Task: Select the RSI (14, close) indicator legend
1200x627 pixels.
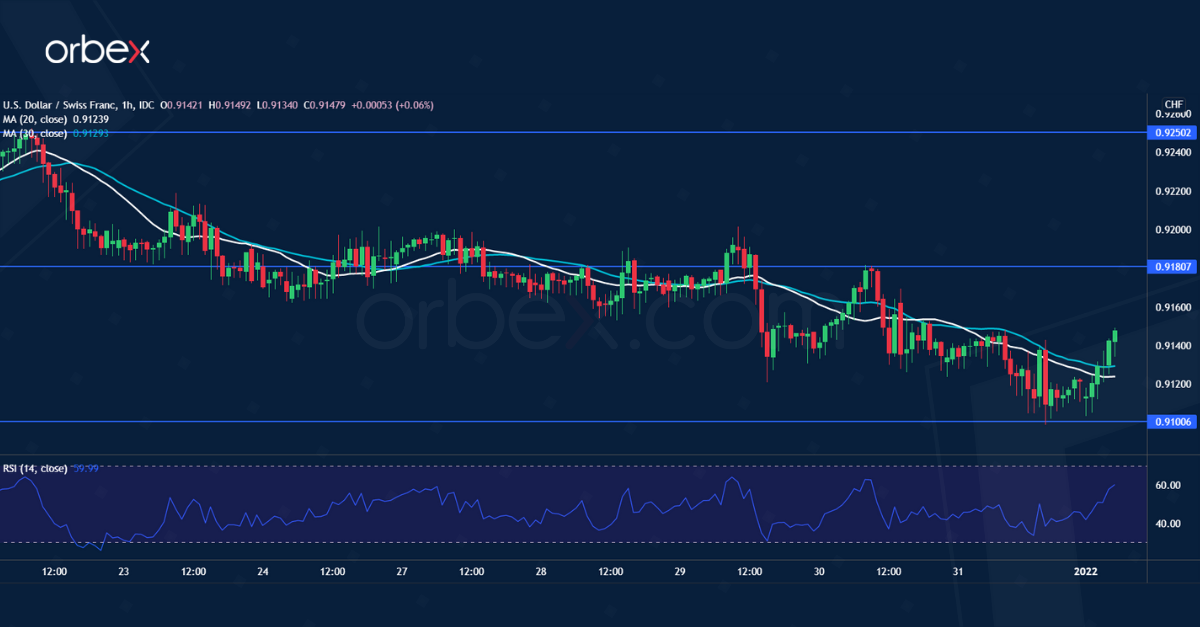Action: [35, 466]
